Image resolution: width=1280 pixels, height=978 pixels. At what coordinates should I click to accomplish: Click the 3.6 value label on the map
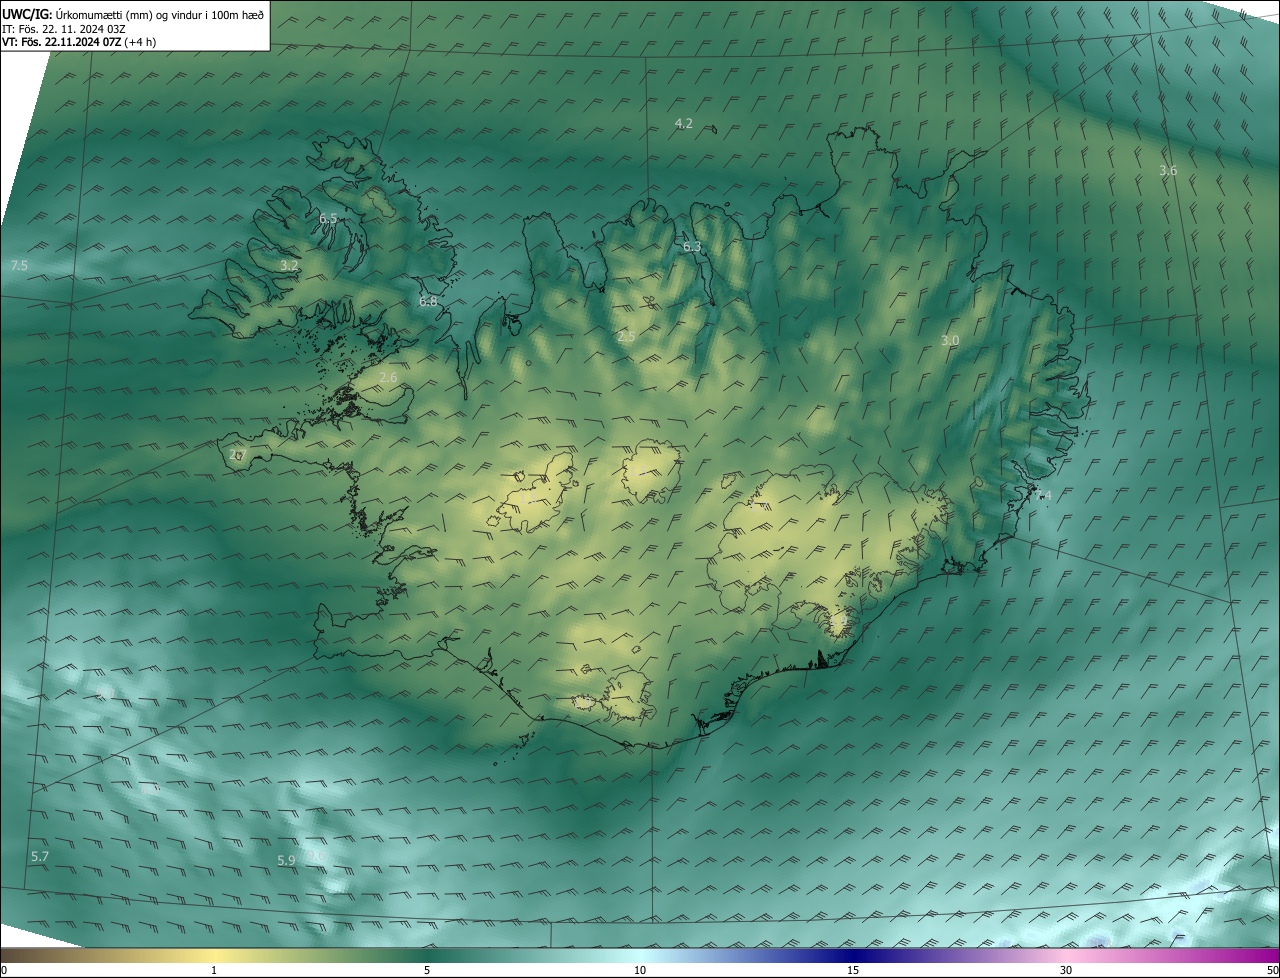1168,171
